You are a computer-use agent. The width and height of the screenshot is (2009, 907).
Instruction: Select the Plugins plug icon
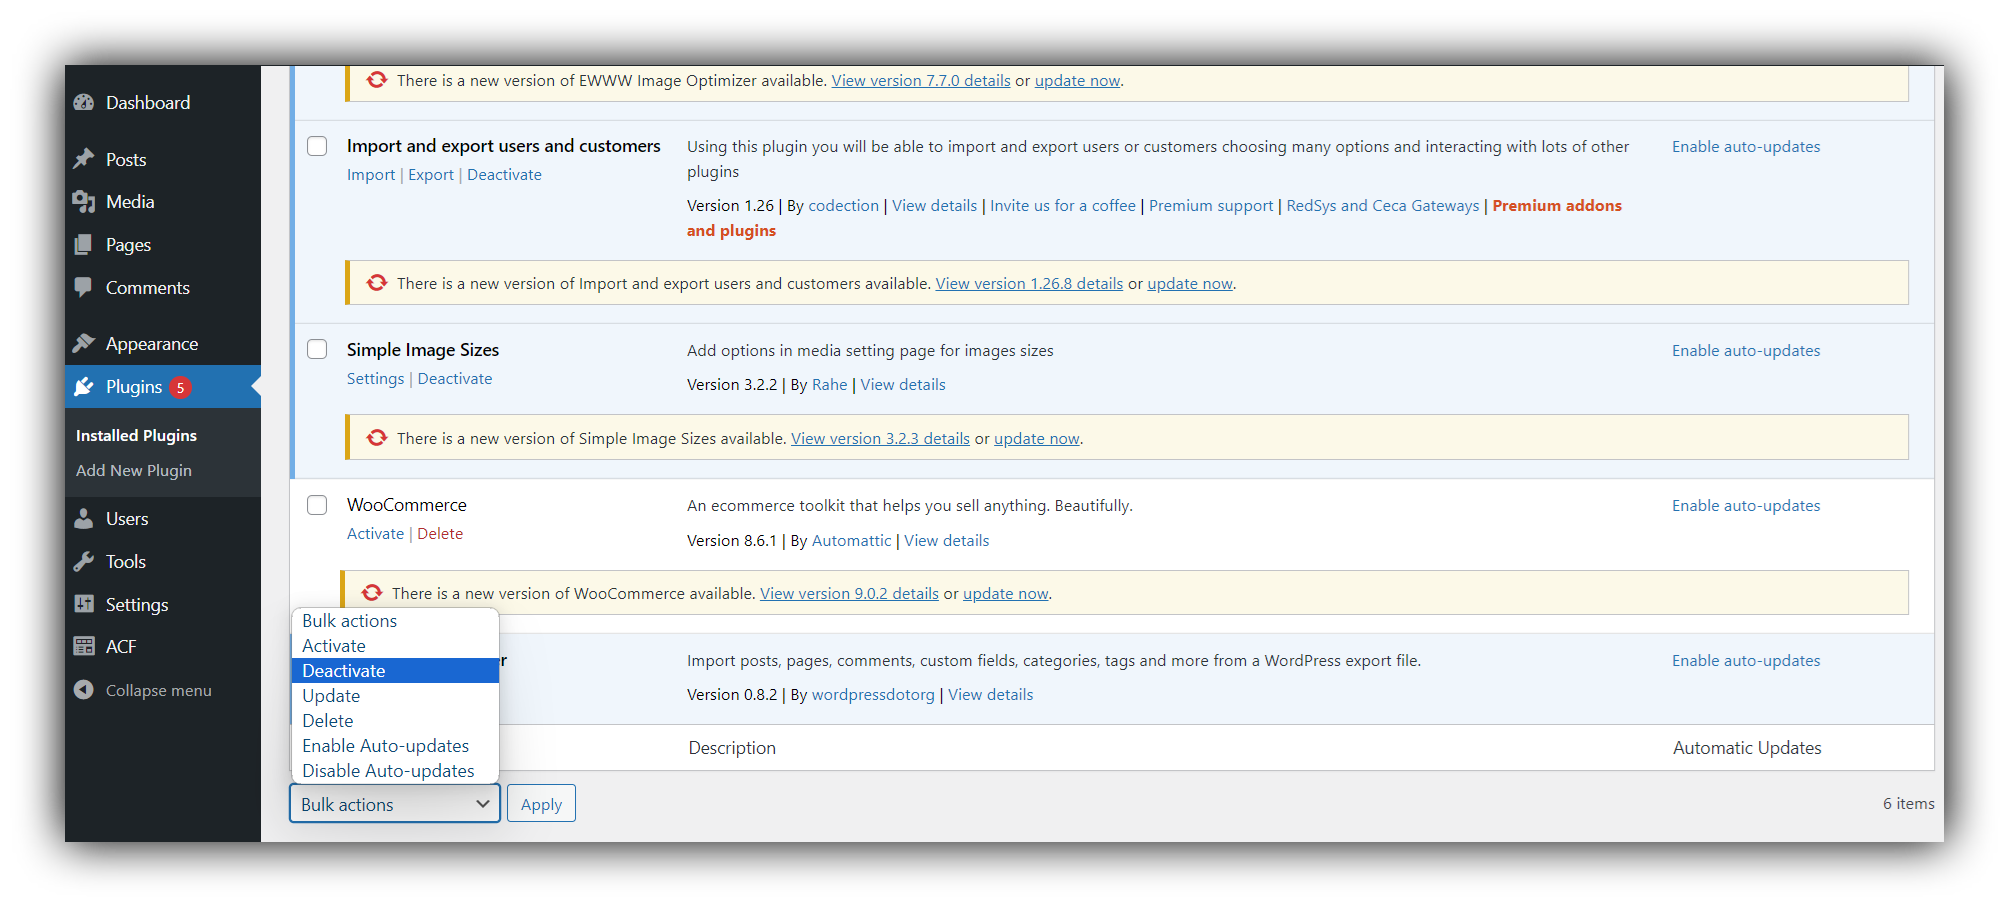[84, 387]
